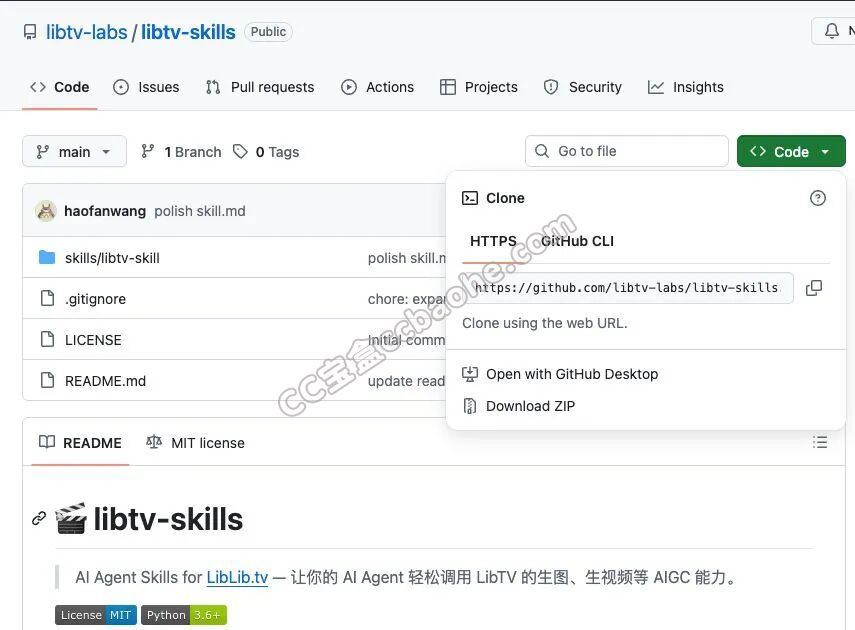Open the README.md file
The width and height of the screenshot is (855, 630).
click(105, 381)
